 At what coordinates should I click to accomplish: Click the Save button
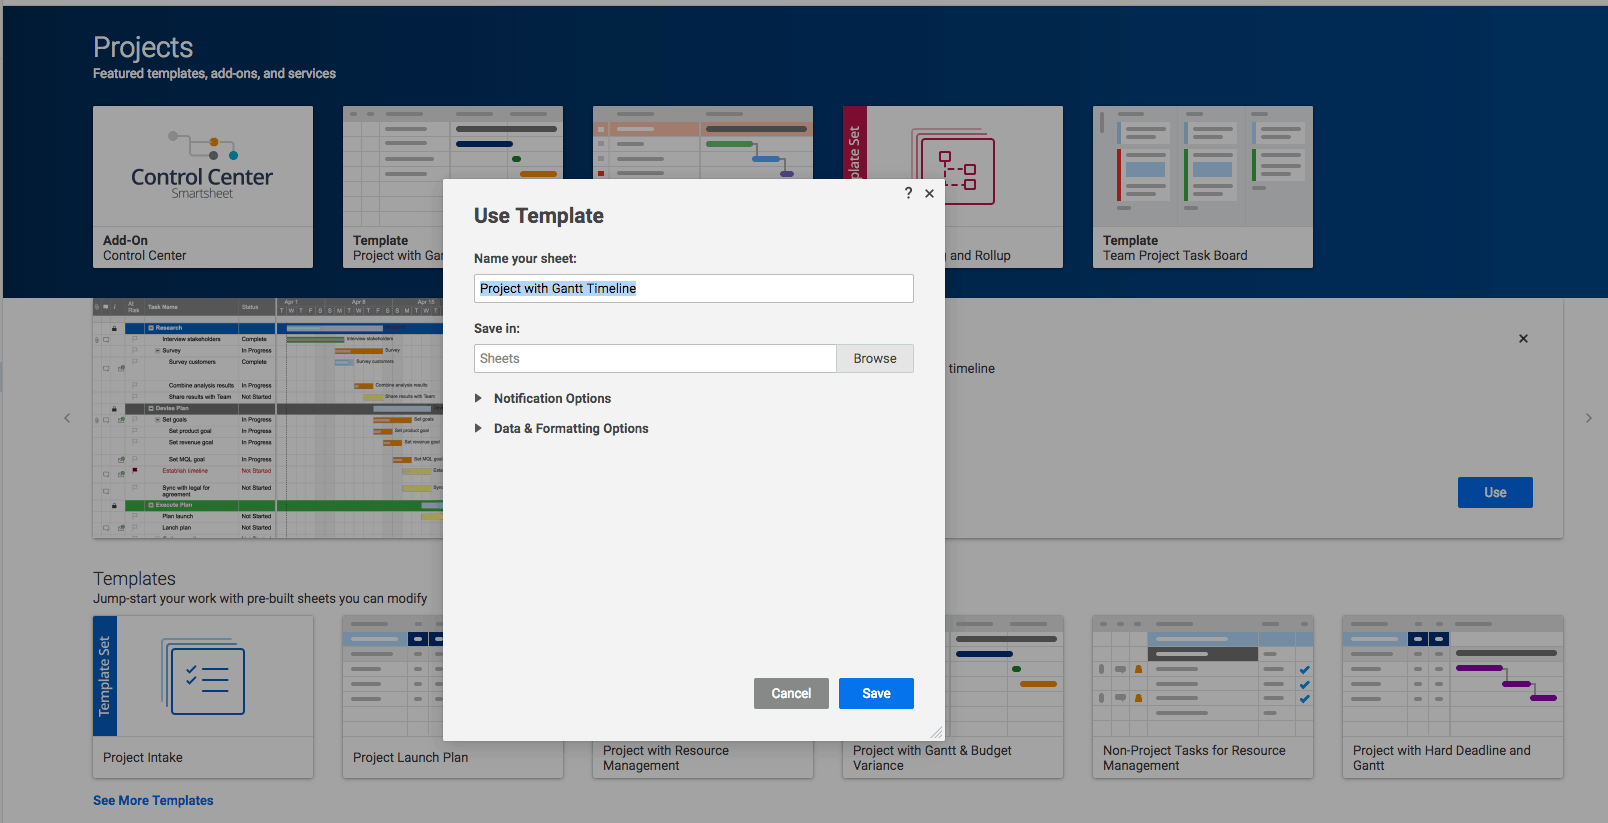(875, 693)
